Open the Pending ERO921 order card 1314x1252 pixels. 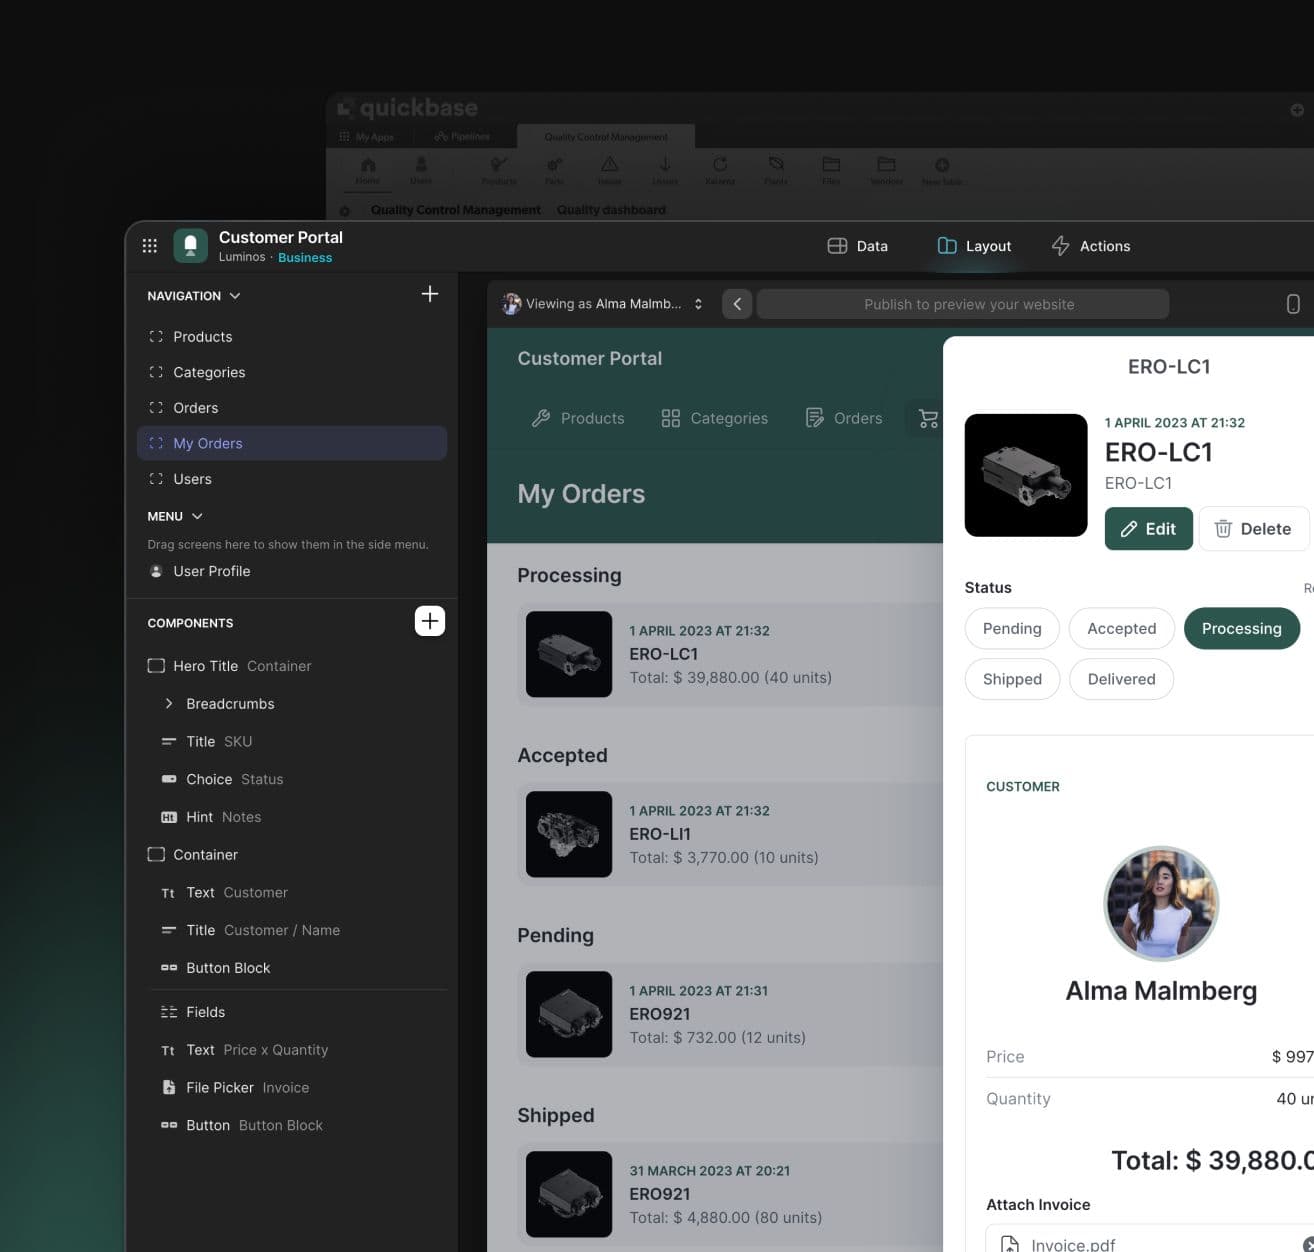coord(730,1014)
